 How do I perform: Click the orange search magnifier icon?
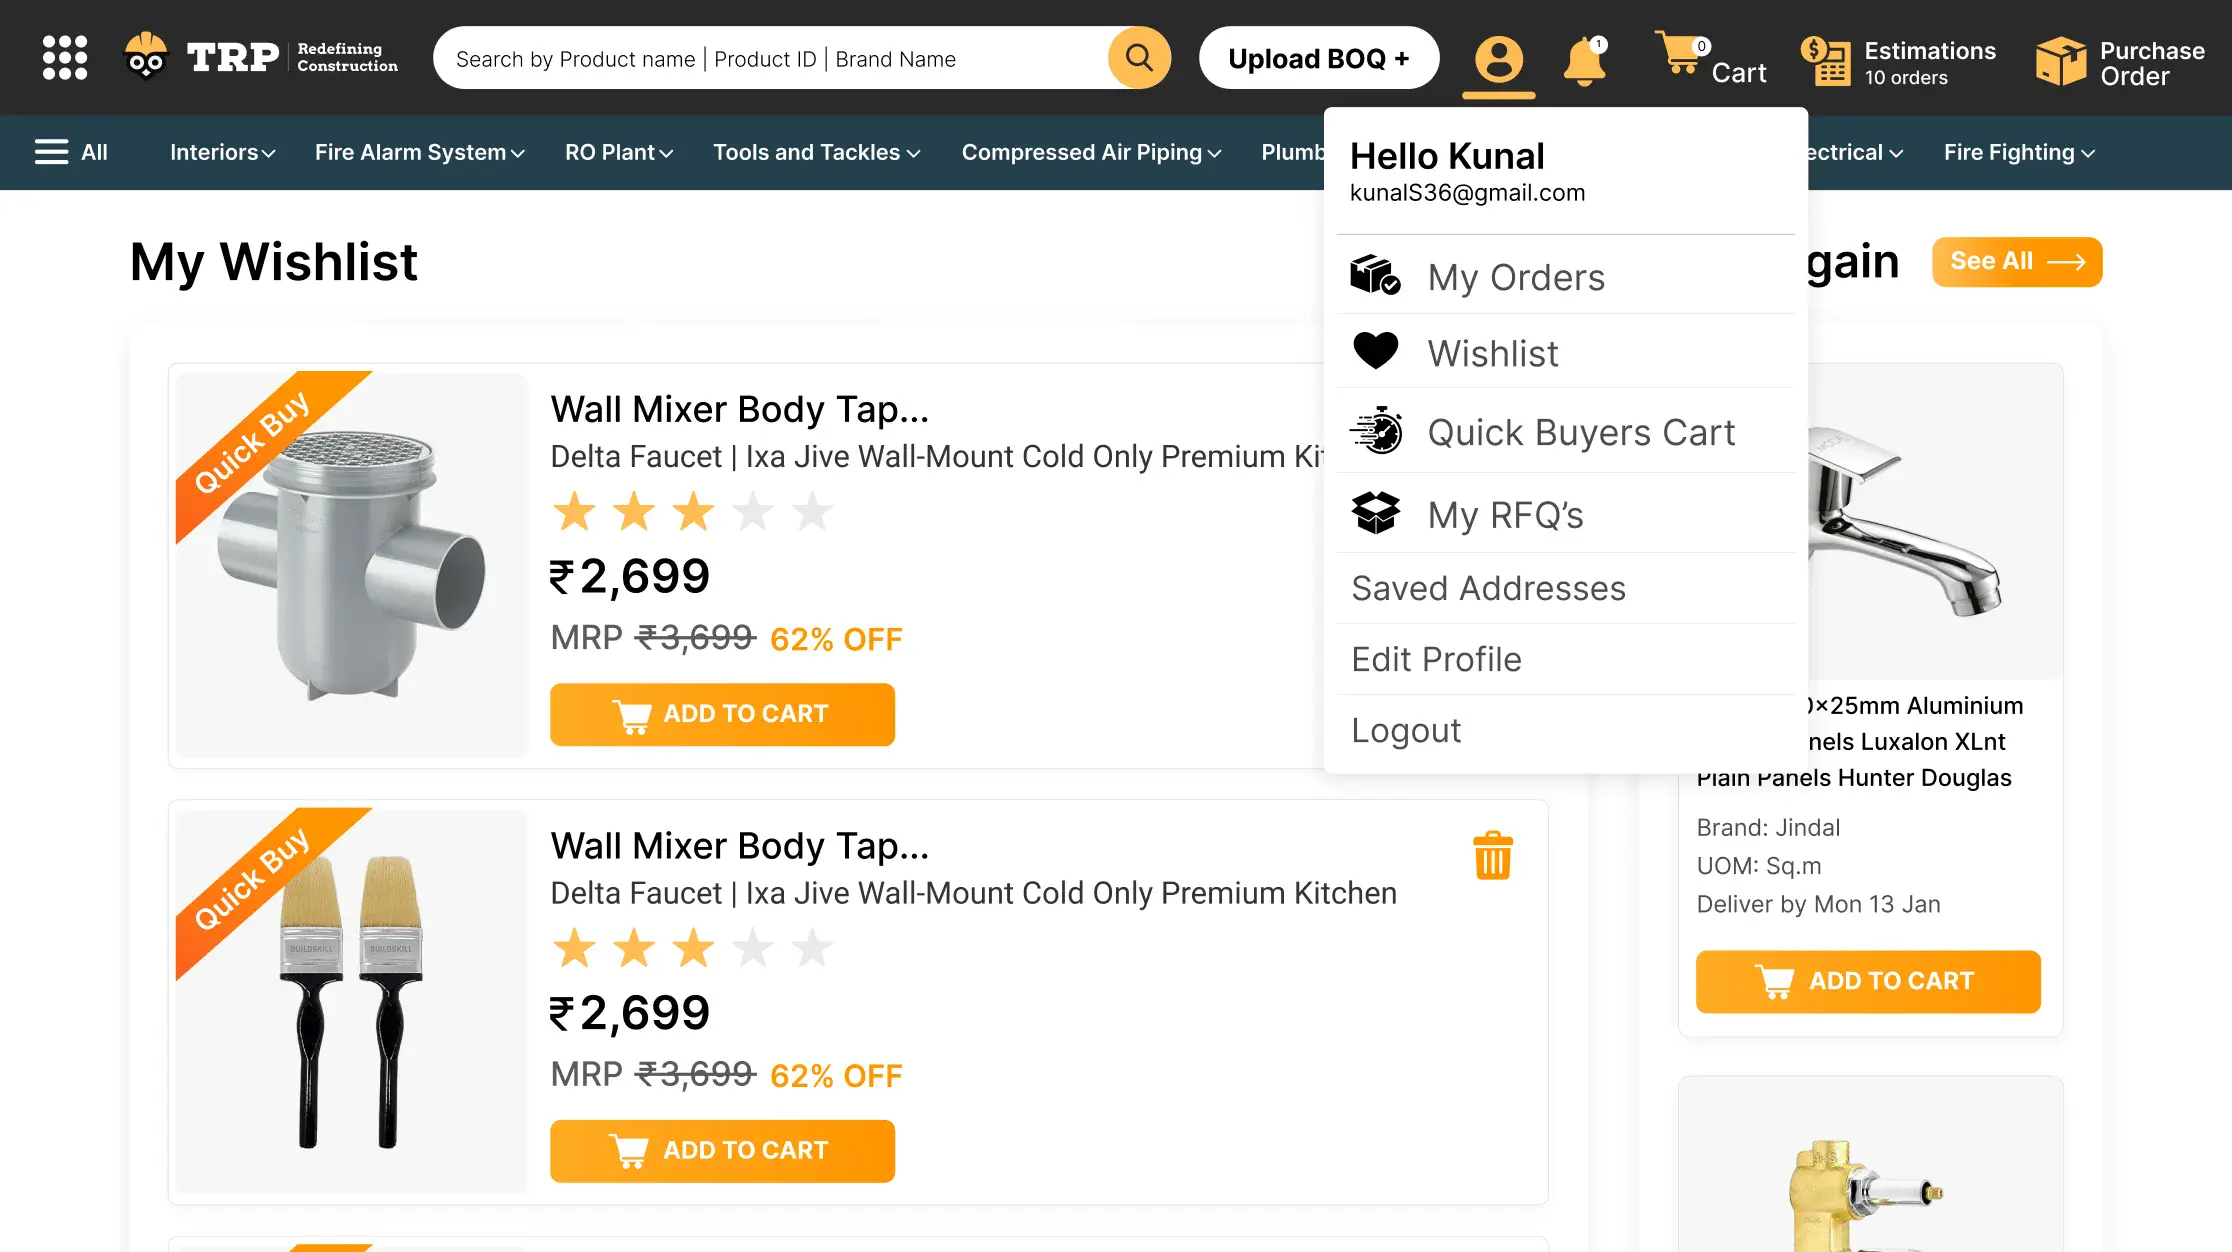tap(1139, 58)
